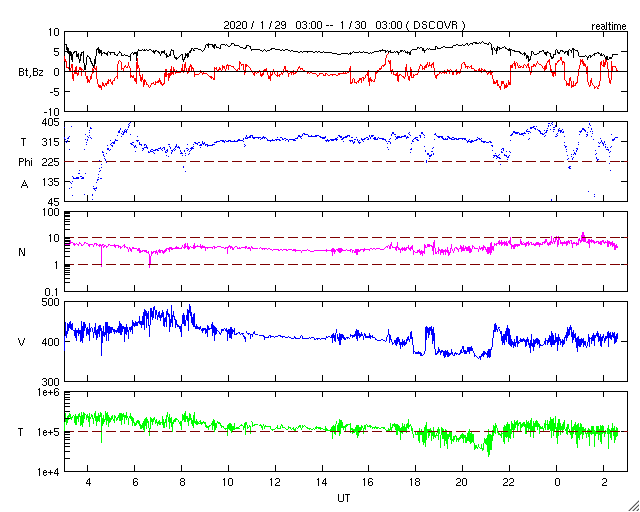Click the "300" value on the V axis
This screenshot has width=640, height=512.
tap(51, 382)
